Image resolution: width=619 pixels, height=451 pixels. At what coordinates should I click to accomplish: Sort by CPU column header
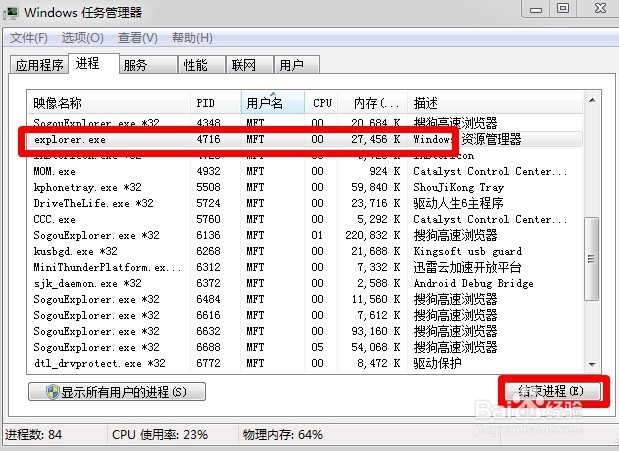click(321, 103)
